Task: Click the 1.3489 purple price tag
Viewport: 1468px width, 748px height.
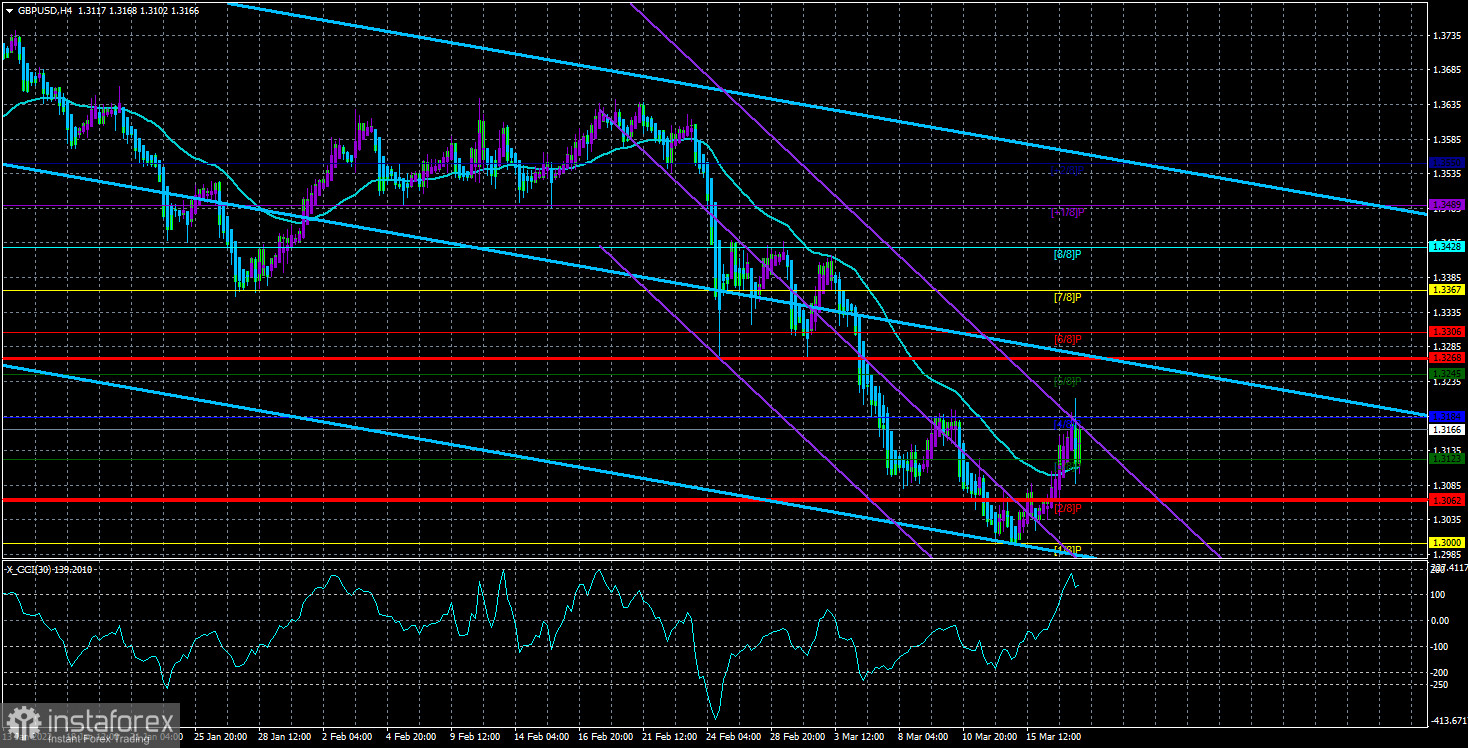Action: click(1448, 205)
